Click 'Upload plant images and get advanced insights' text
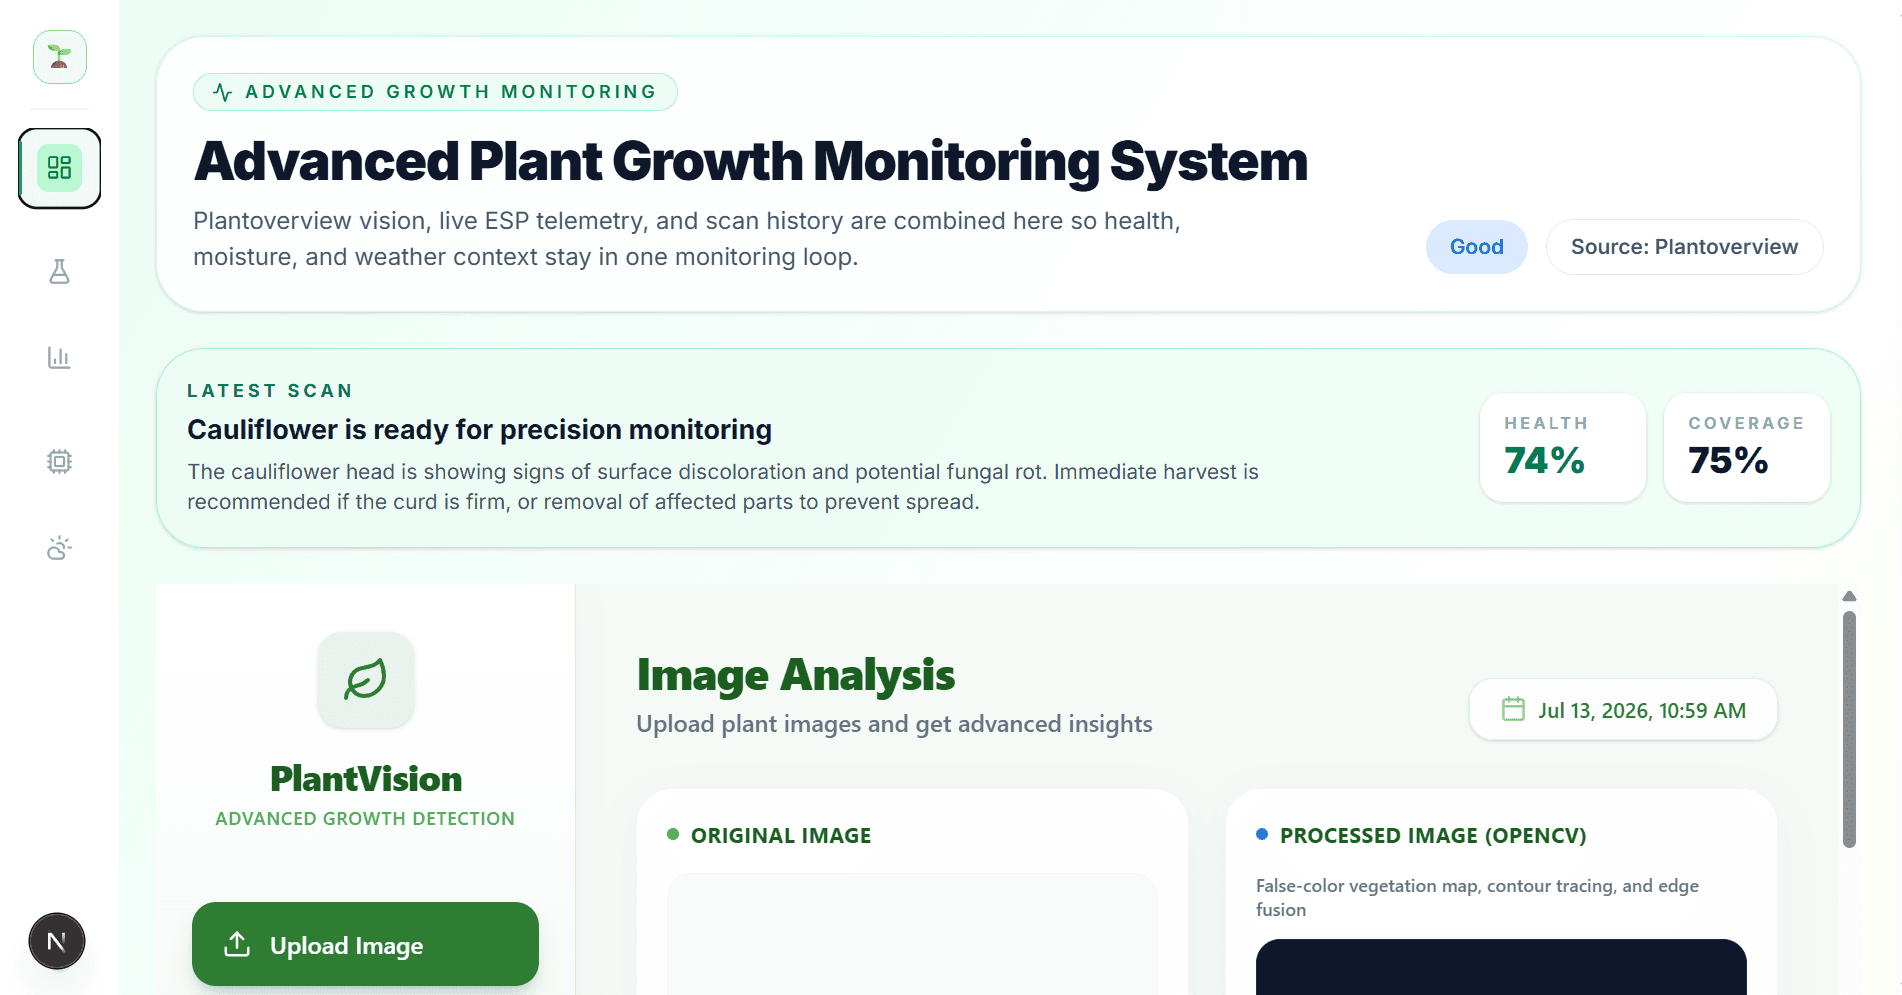1902x995 pixels. click(x=894, y=724)
